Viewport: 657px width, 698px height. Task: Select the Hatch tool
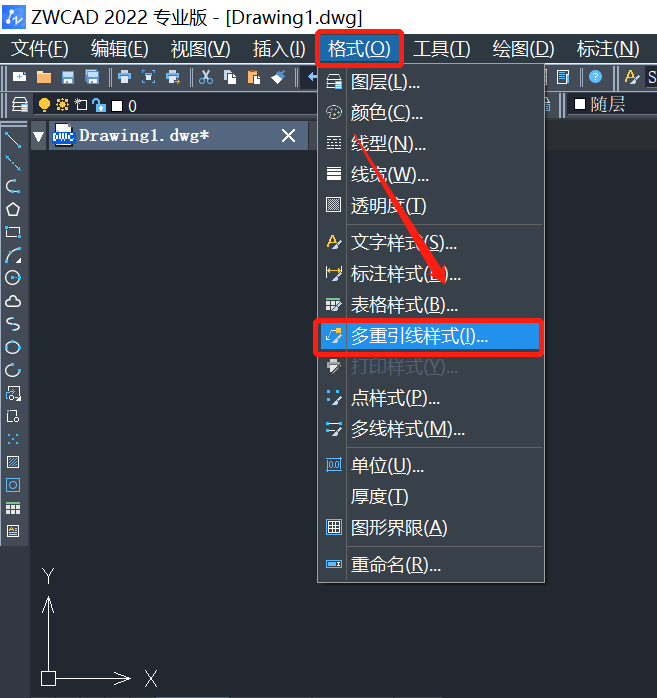[13, 462]
